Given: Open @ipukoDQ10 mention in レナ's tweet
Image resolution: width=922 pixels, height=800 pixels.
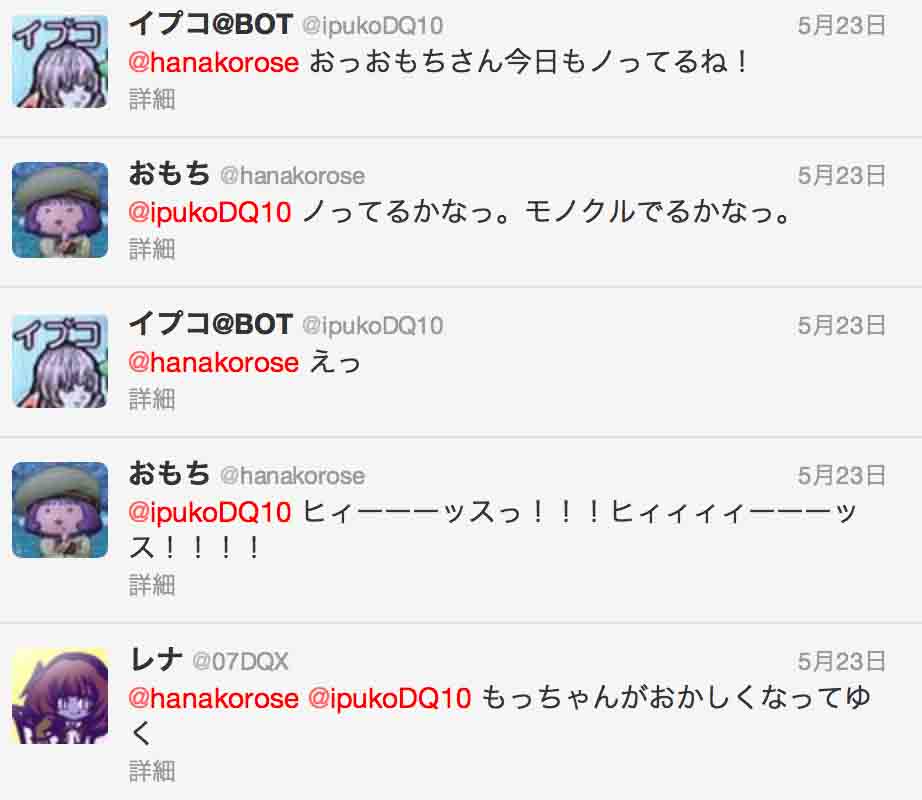Looking at the screenshot, I should tap(389, 698).
